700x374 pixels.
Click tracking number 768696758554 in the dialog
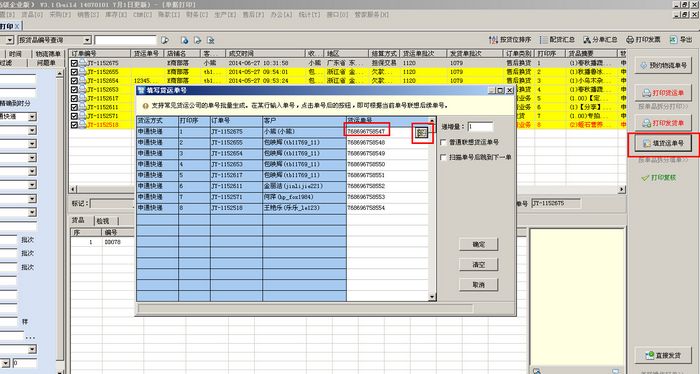pyautogui.click(x=387, y=208)
